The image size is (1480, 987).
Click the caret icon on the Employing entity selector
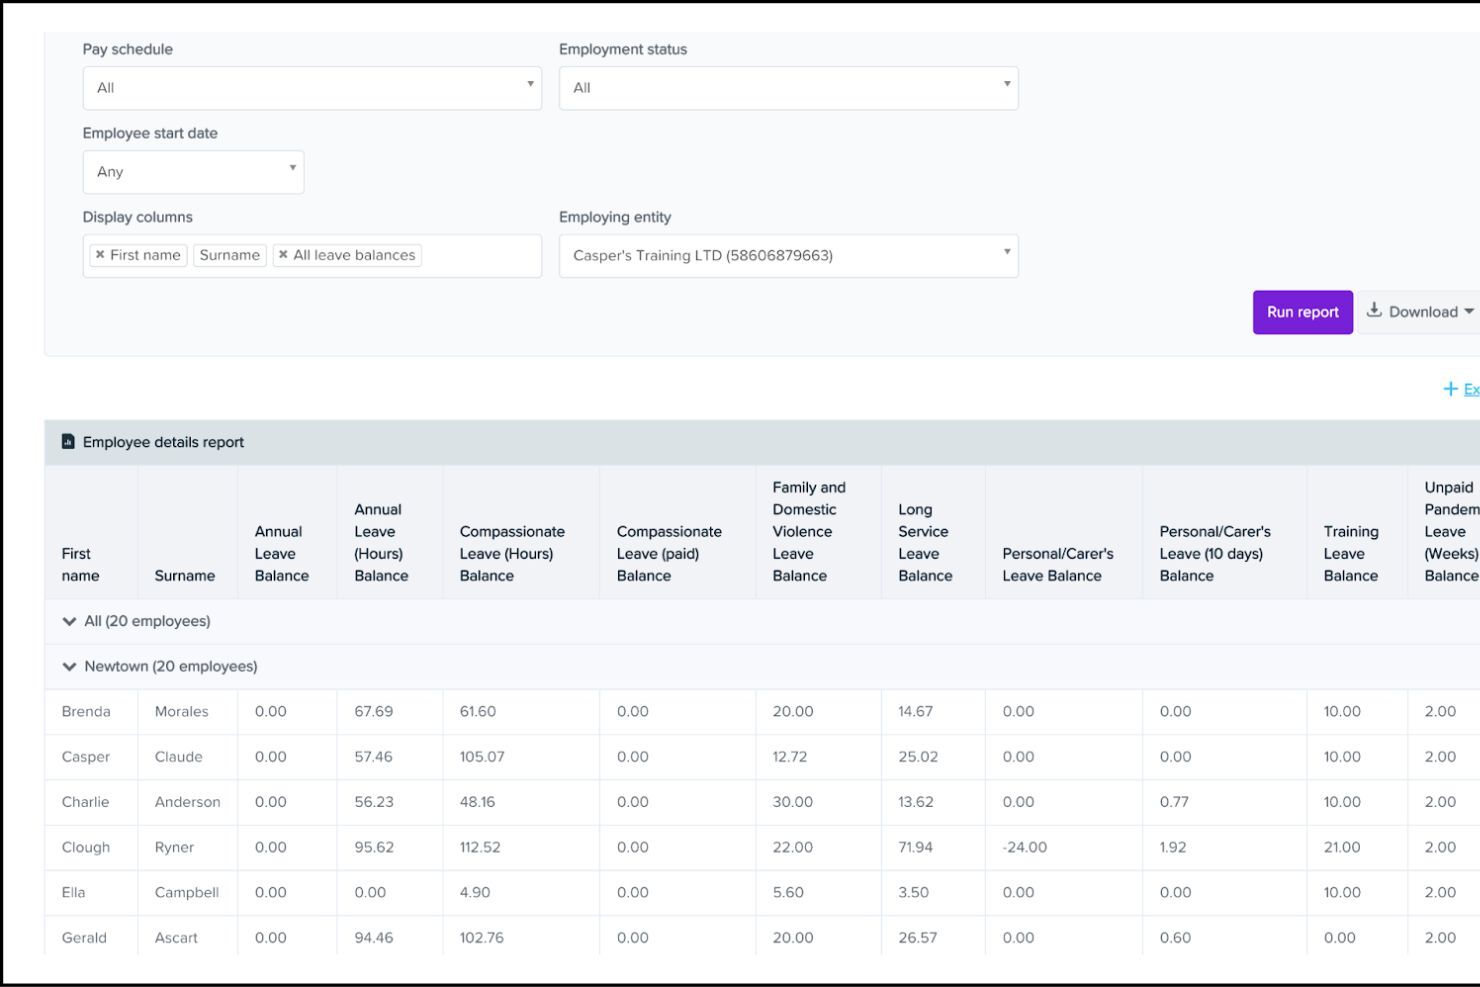(x=1007, y=253)
